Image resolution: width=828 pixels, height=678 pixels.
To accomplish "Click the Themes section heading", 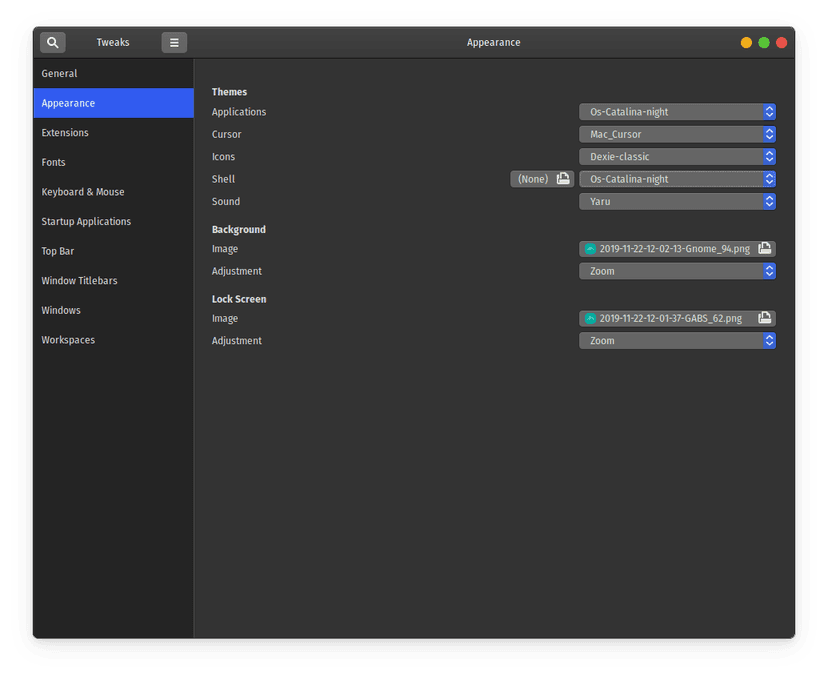I will click(x=229, y=92).
